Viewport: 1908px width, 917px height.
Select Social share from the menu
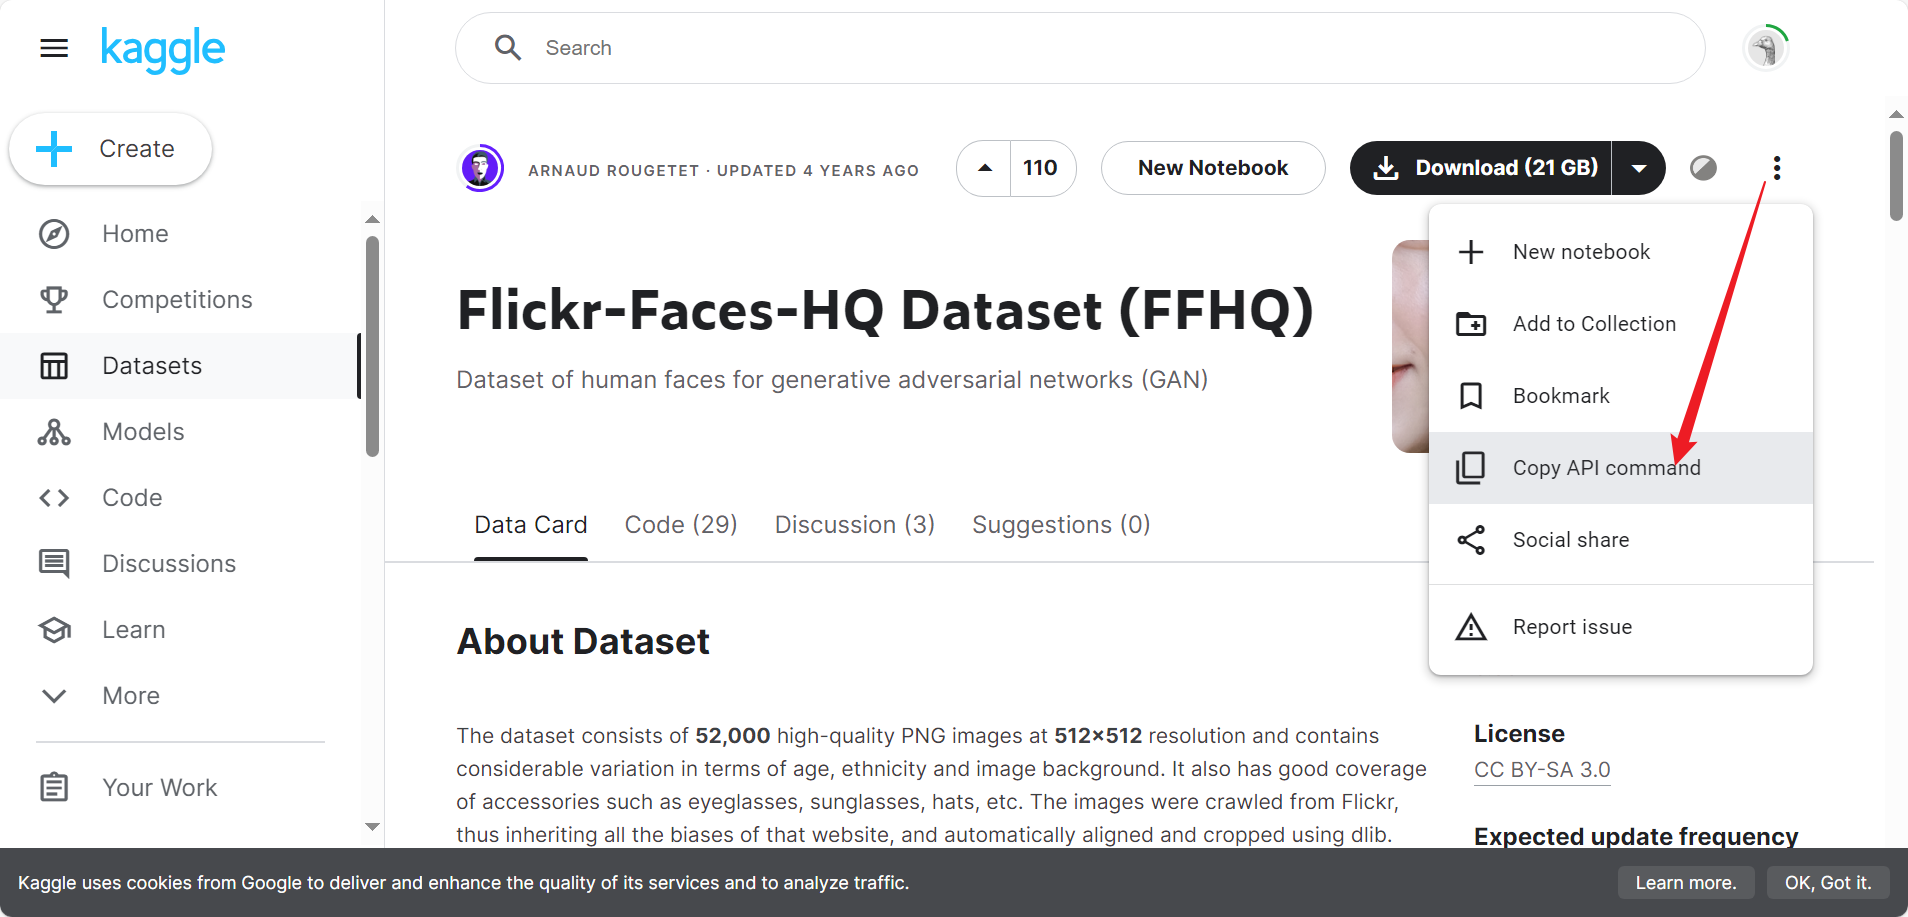point(1570,540)
